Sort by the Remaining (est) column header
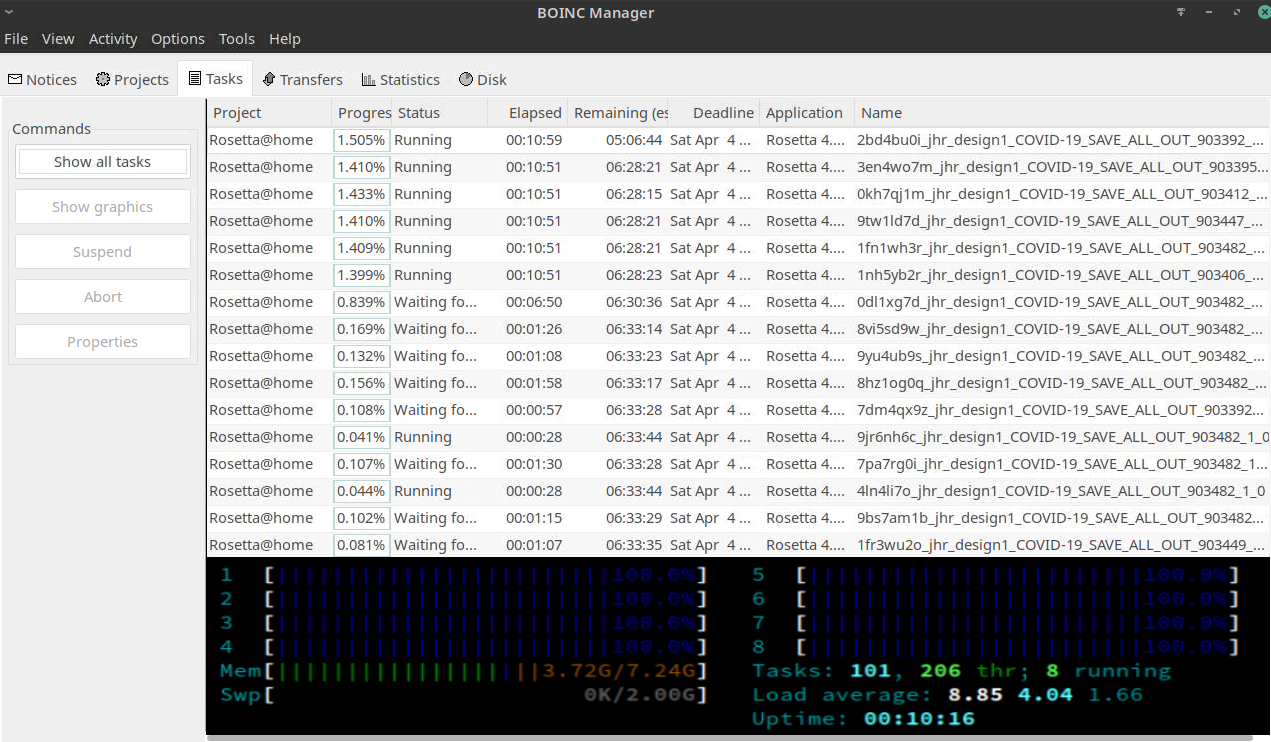Viewport: 1271px width, 742px height. pyautogui.click(x=618, y=113)
